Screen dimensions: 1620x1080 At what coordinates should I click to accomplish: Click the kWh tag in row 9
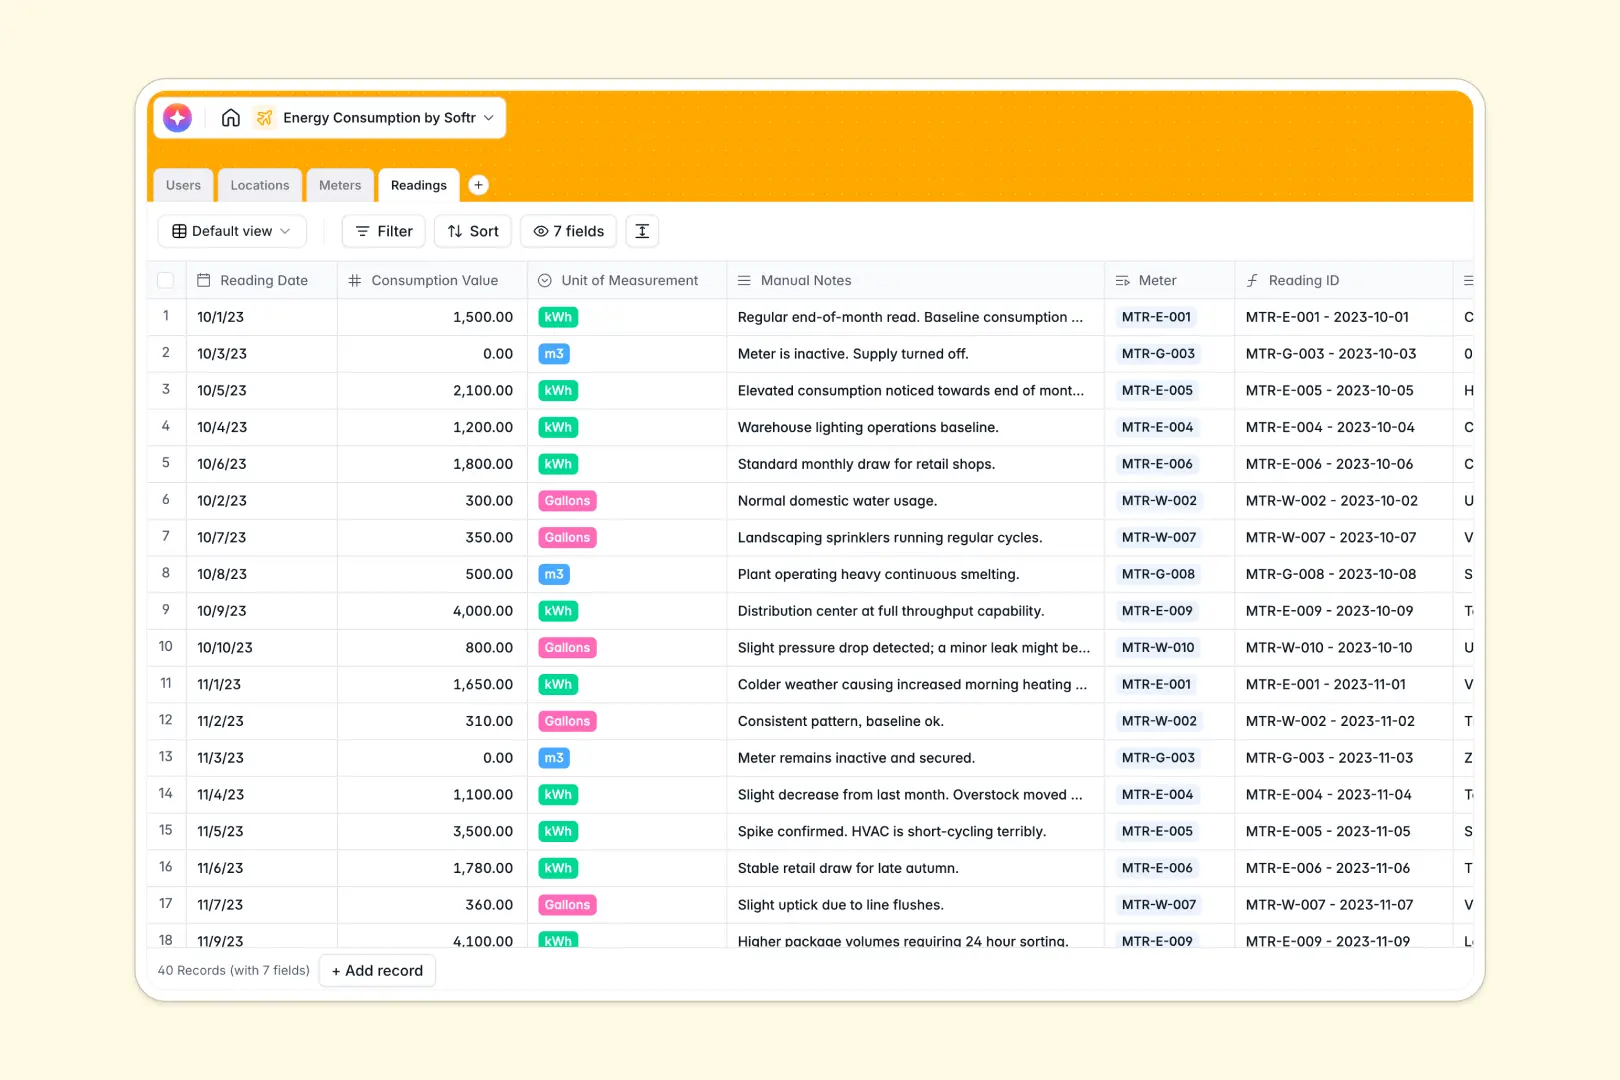point(558,611)
